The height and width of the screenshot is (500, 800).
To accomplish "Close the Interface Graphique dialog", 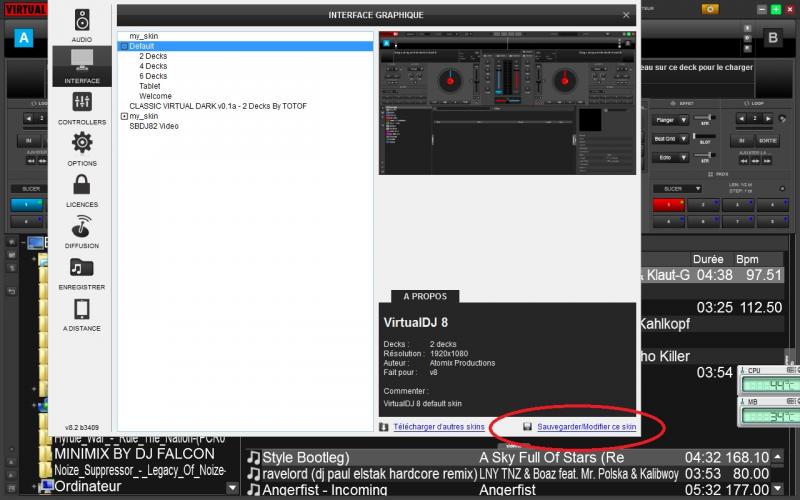I will (626, 15).
